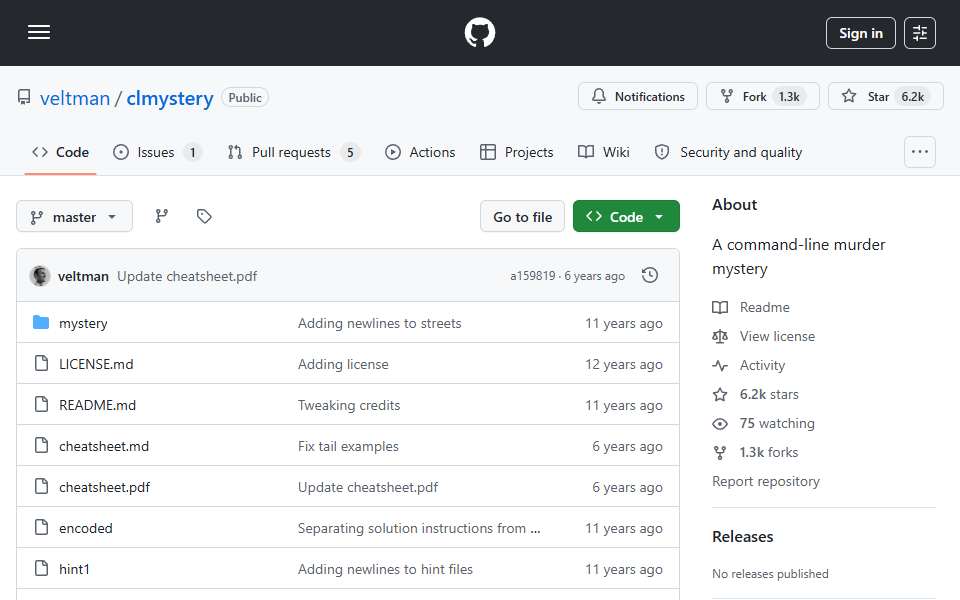Switch to the Code tab
Screen dimensions: 960x600
(x=60, y=152)
